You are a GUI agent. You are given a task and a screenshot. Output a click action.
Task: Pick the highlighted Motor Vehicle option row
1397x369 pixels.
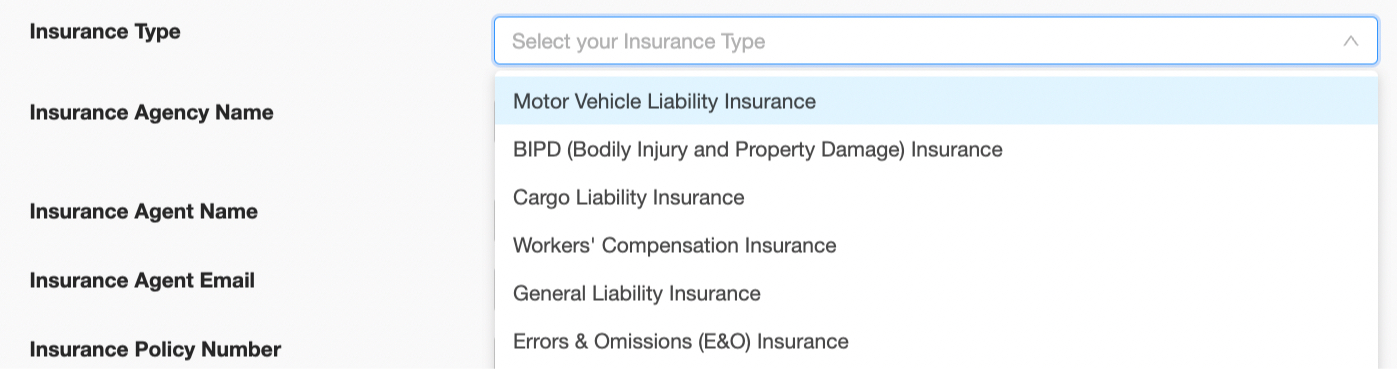pyautogui.click(x=936, y=101)
